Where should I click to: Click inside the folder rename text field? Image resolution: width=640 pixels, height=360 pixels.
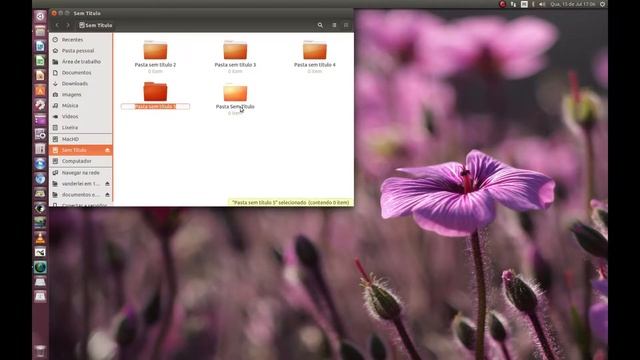point(155,107)
